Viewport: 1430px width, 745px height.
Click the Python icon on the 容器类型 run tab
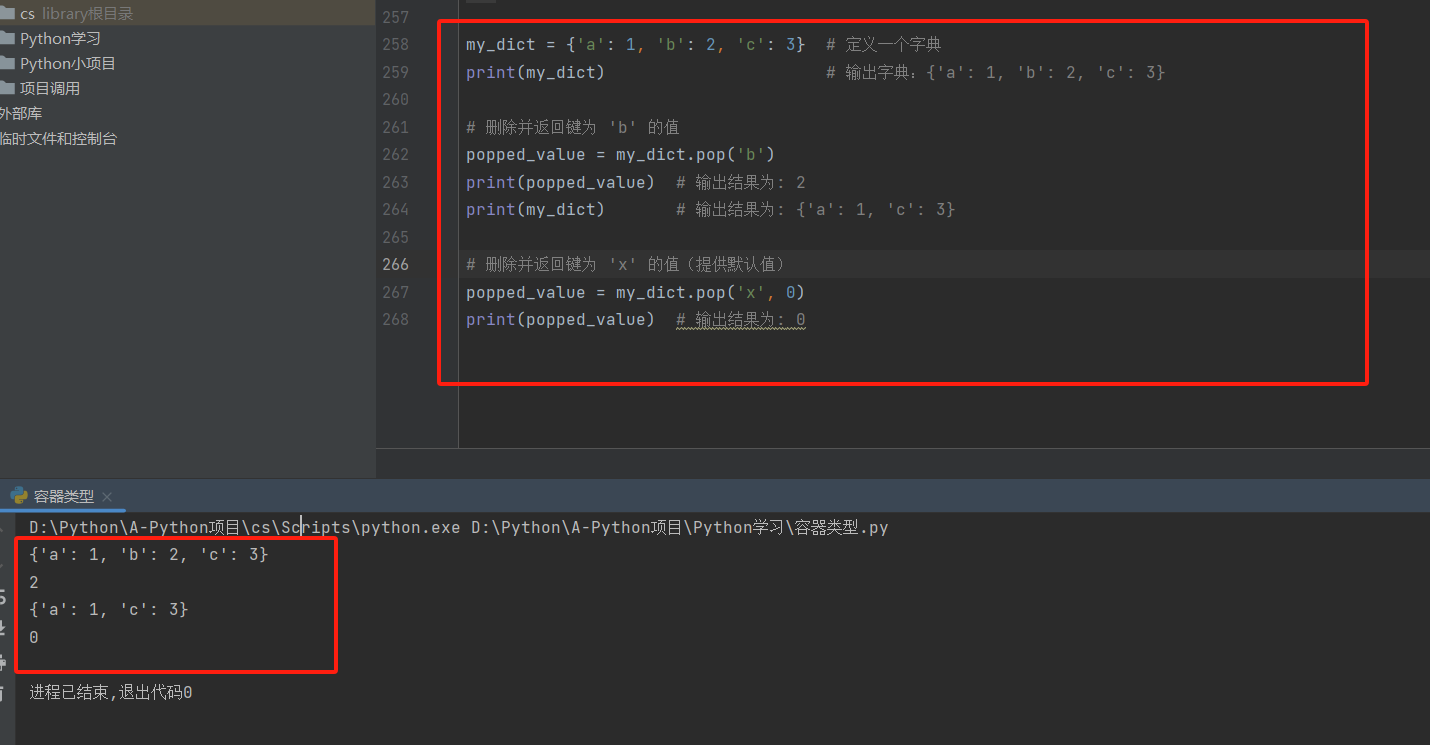pyautogui.click(x=19, y=495)
